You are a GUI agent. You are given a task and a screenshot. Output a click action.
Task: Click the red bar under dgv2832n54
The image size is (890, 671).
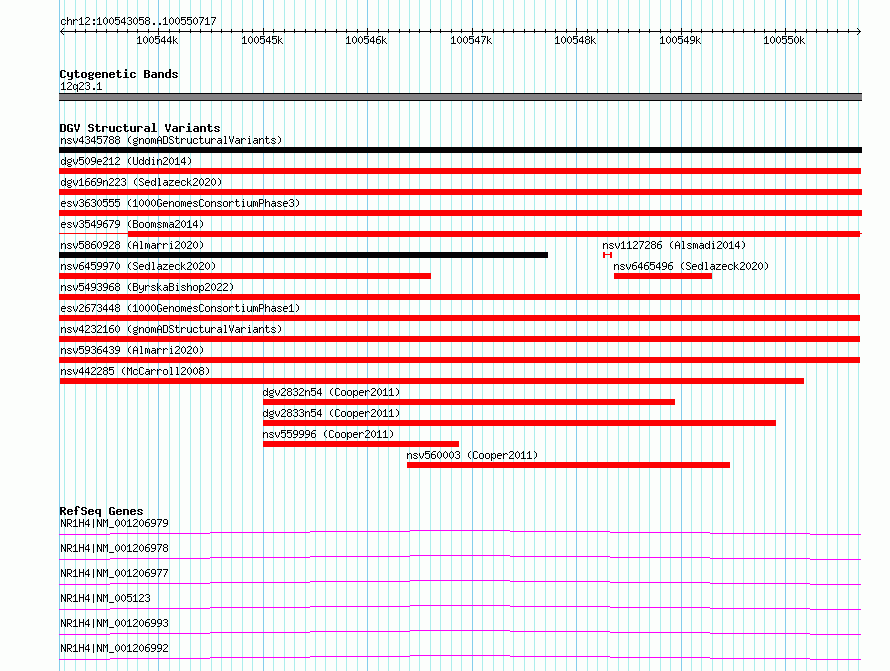(469, 402)
